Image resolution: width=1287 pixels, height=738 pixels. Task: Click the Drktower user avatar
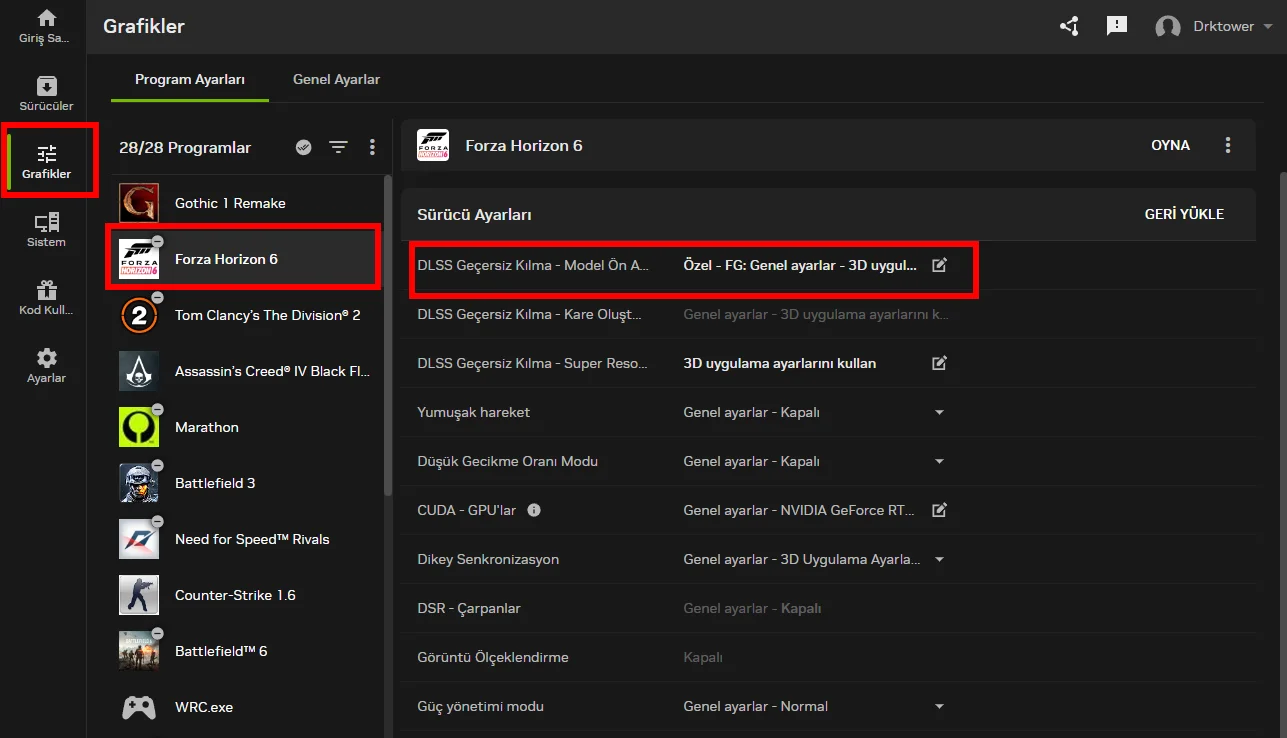tap(1167, 27)
